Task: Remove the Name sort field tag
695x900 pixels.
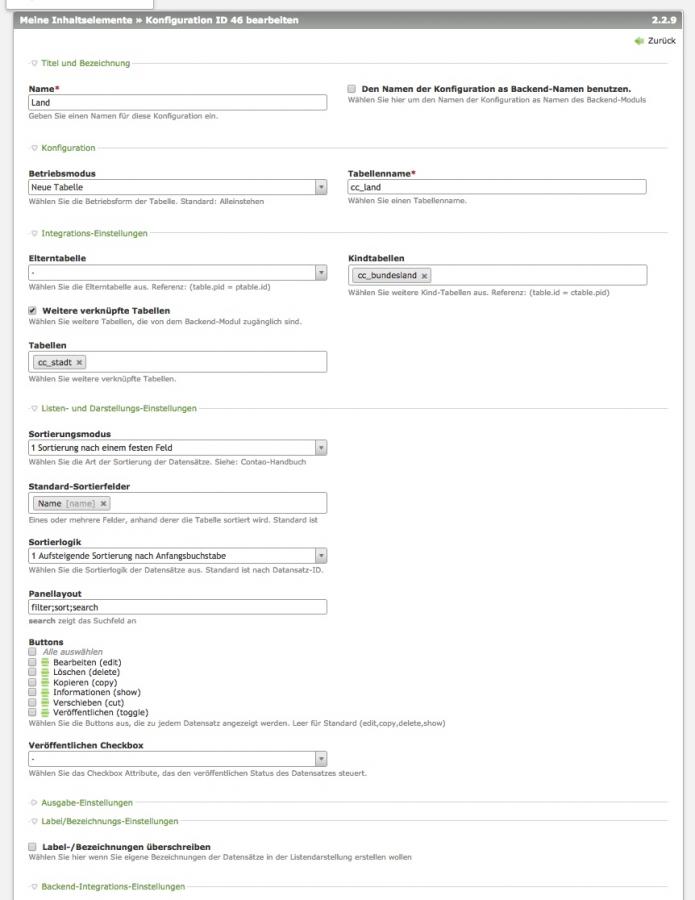Action: point(103,503)
